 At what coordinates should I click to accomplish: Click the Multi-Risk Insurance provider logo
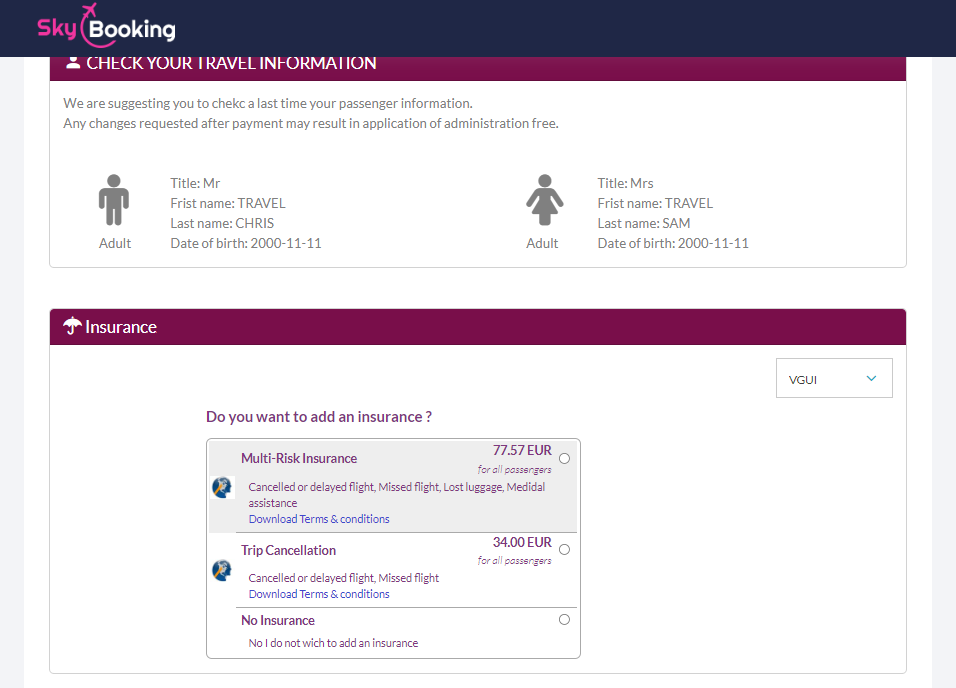222,487
